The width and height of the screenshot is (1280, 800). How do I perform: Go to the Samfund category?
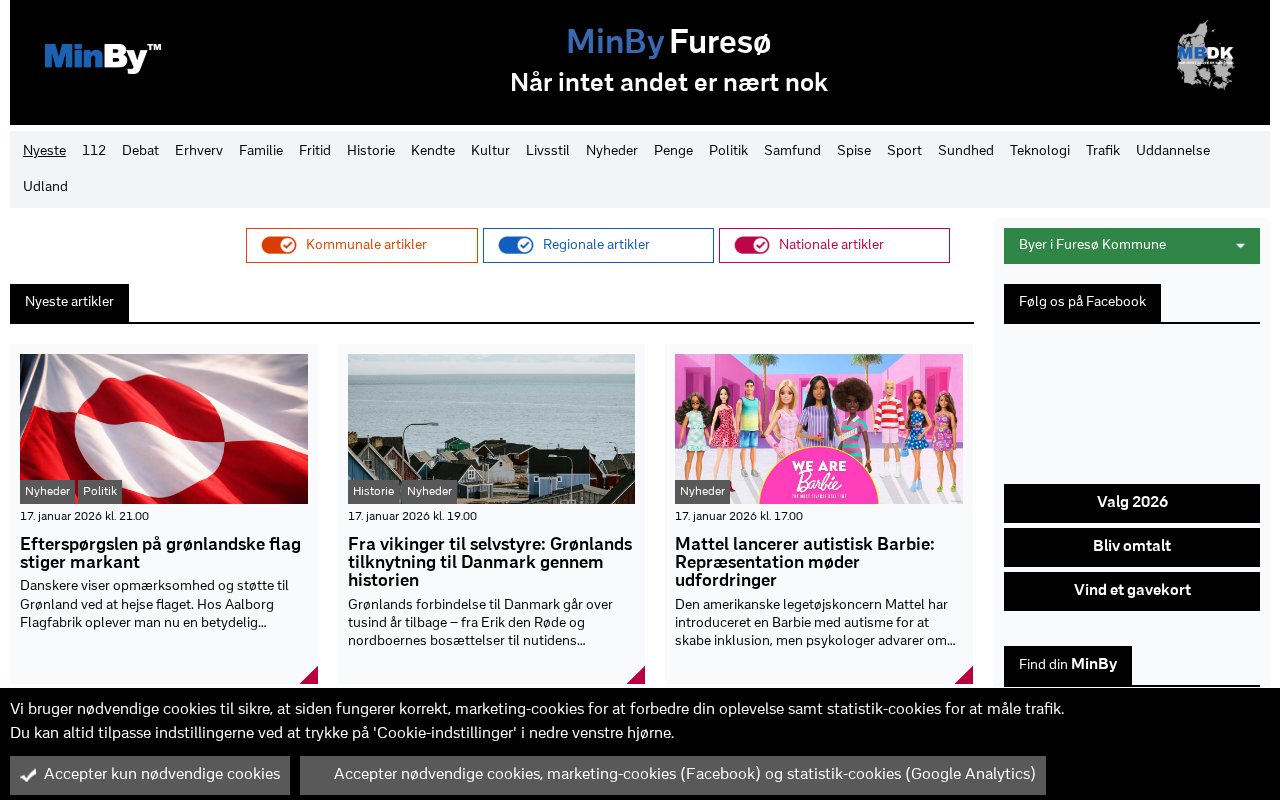[792, 151]
